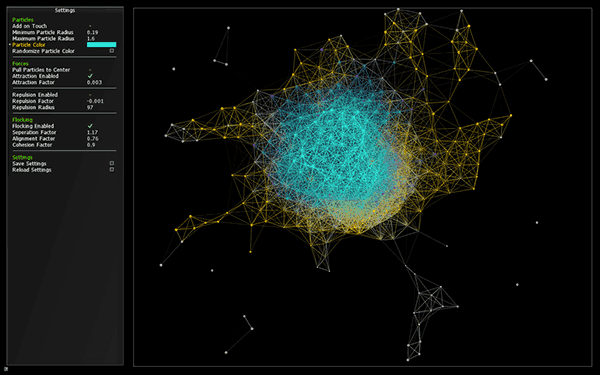Viewport: 600px width, 375px height.
Task: Collapse the green Settings group header
Action: click(22, 157)
